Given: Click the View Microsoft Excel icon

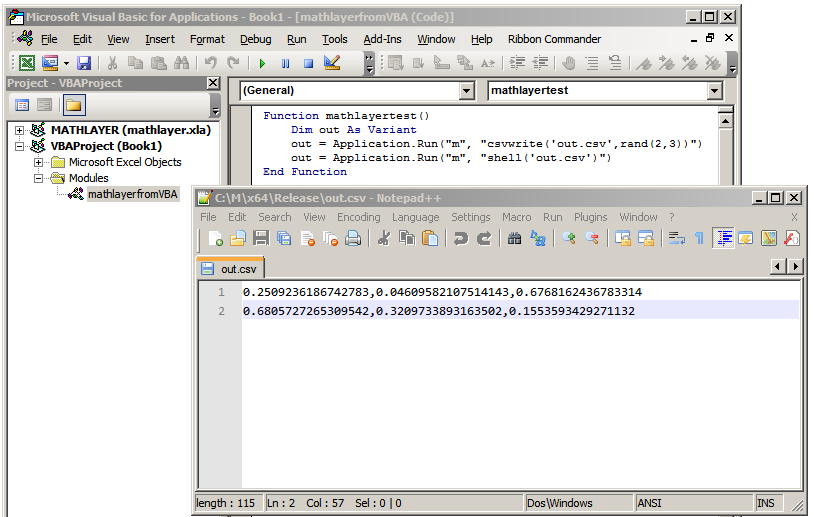Looking at the screenshot, I should (x=27, y=63).
